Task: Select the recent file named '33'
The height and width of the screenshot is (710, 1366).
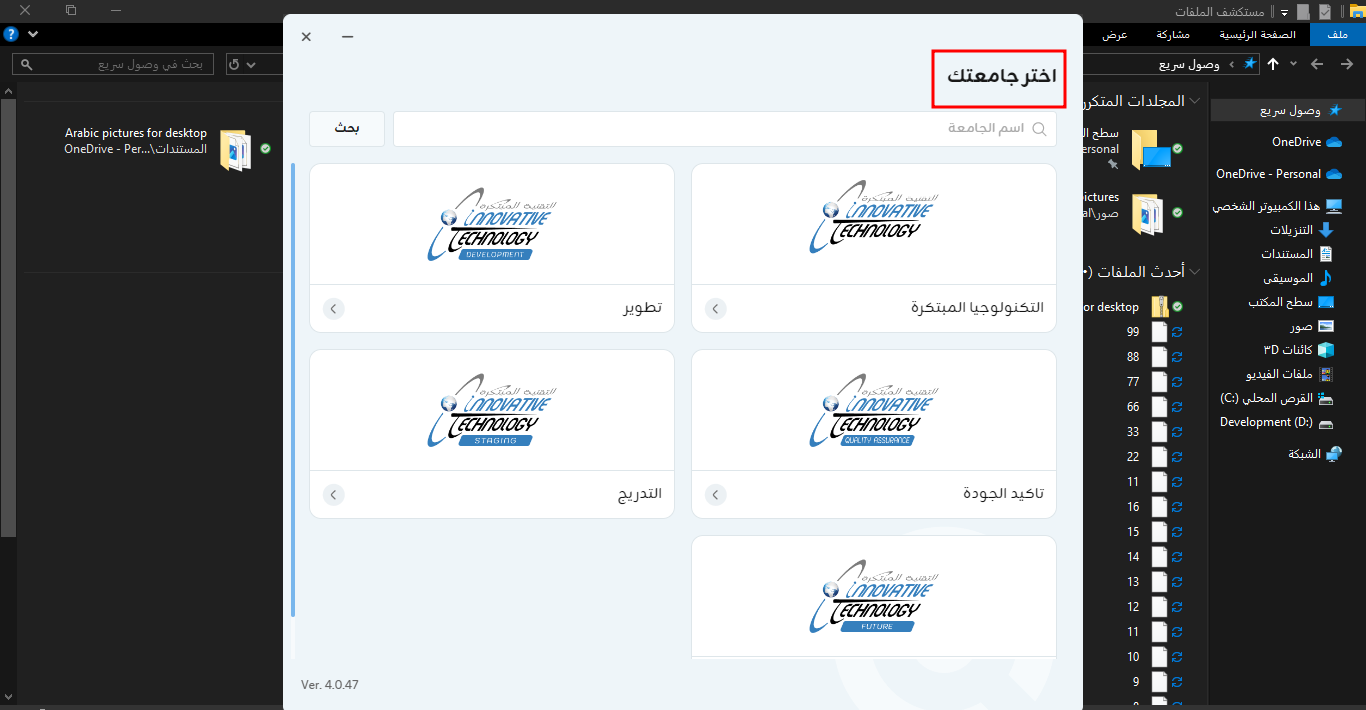Action: click(1133, 431)
